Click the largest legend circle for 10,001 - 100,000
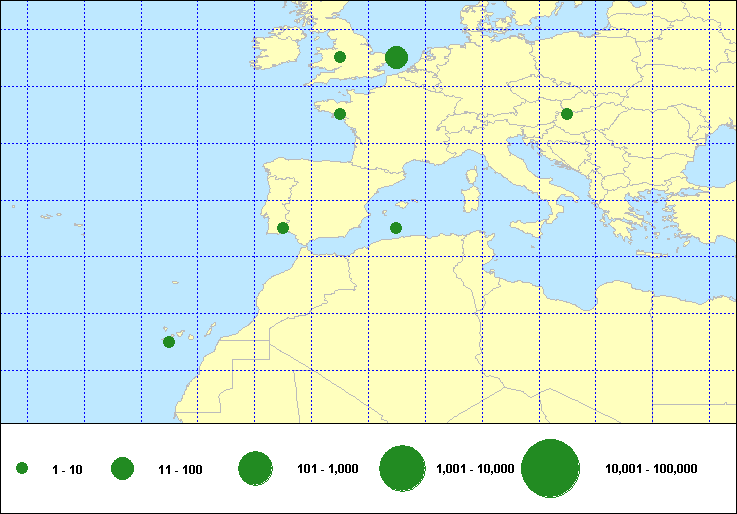 (x=551, y=468)
